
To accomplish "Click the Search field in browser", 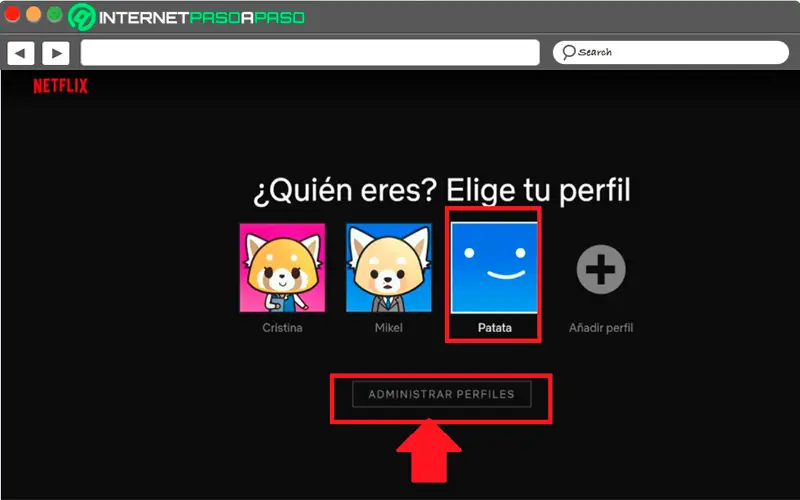I will click(671, 53).
